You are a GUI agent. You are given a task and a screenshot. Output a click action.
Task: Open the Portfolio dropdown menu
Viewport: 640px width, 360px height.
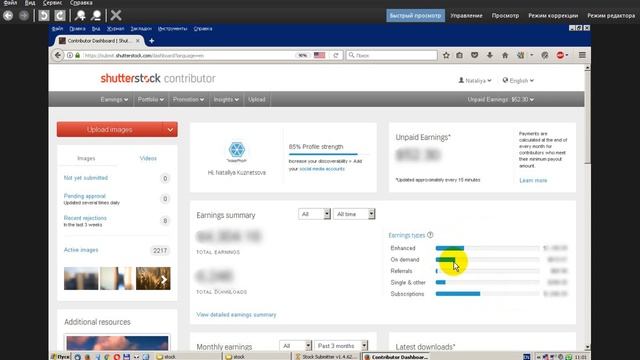click(151, 100)
